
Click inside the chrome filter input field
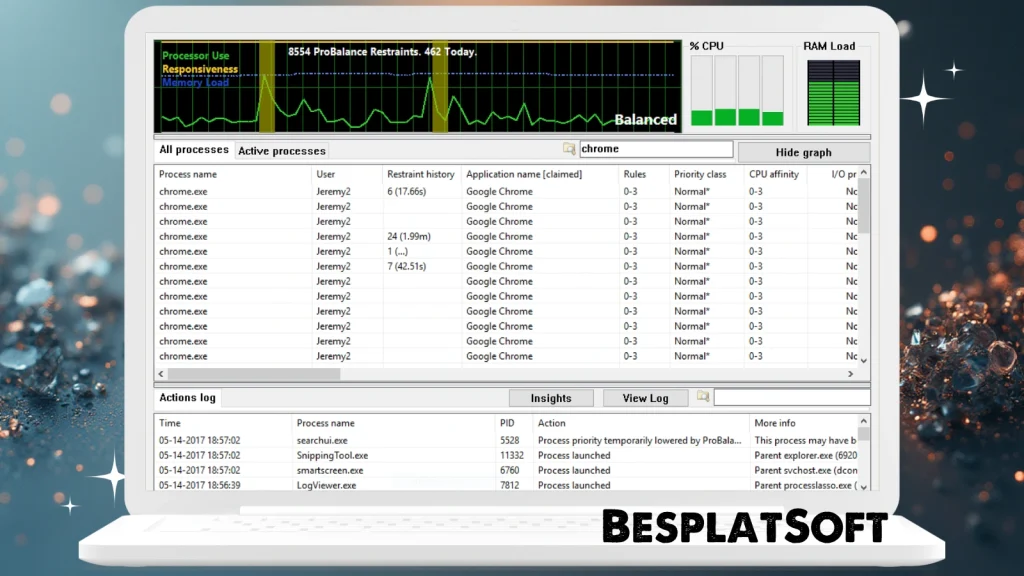pyautogui.click(x=655, y=148)
